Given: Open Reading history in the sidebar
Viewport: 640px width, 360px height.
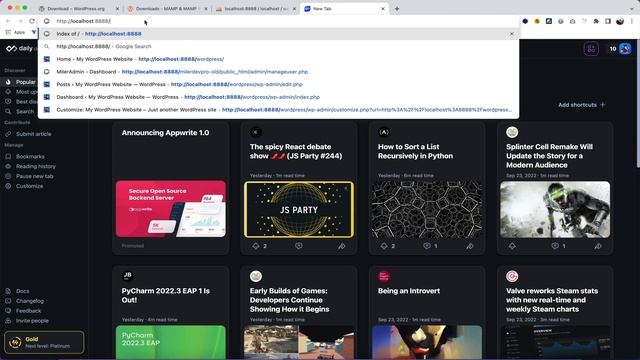Looking at the screenshot, I should coord(31,166).
